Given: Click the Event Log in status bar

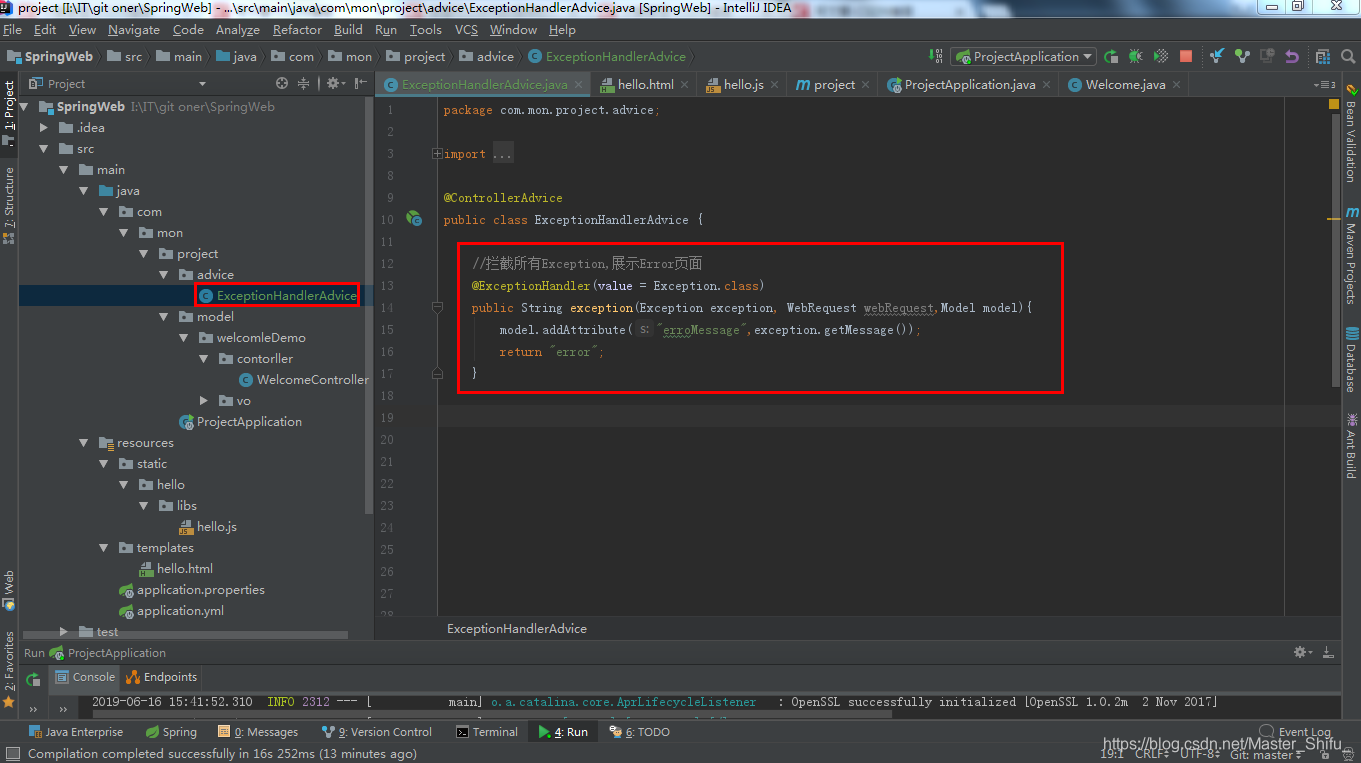Looking at the screenshot, I should click(x=1295, y=732).
